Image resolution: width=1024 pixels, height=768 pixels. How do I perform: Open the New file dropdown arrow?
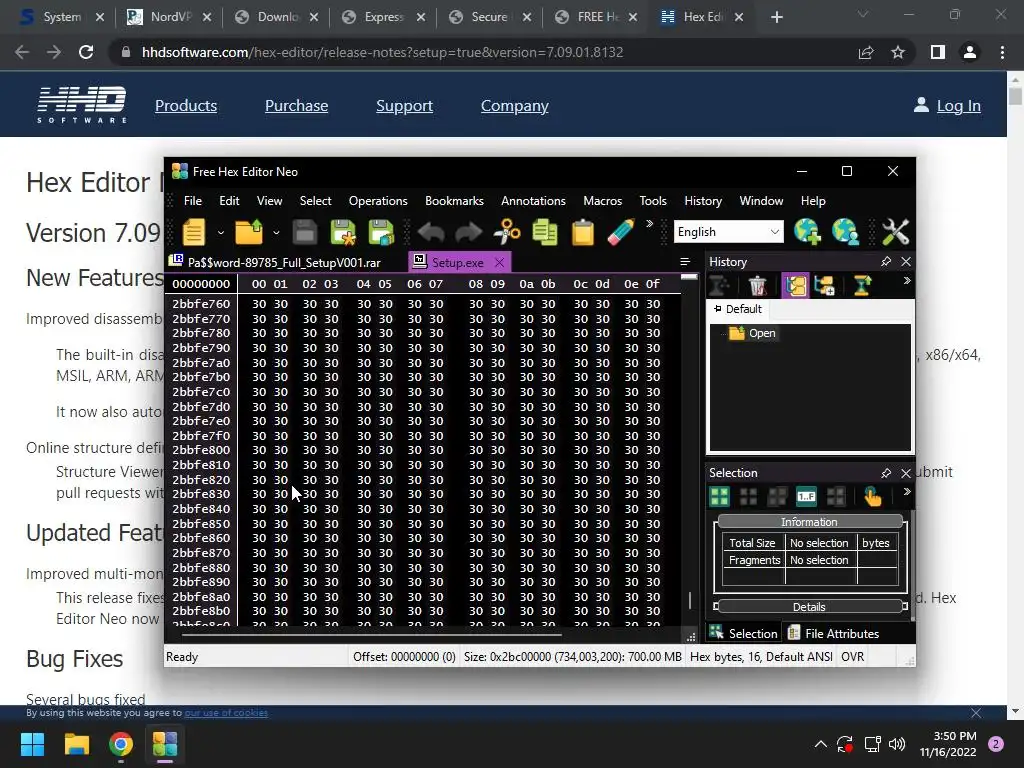(221, 232)
